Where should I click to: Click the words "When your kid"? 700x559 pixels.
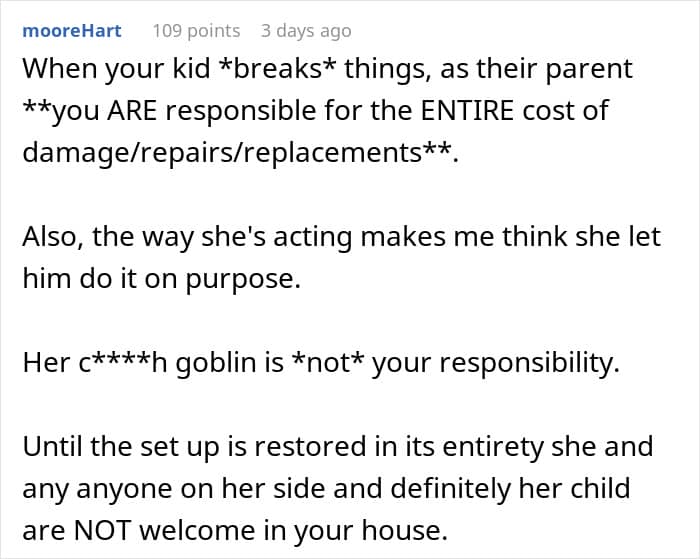pos(116,69)
